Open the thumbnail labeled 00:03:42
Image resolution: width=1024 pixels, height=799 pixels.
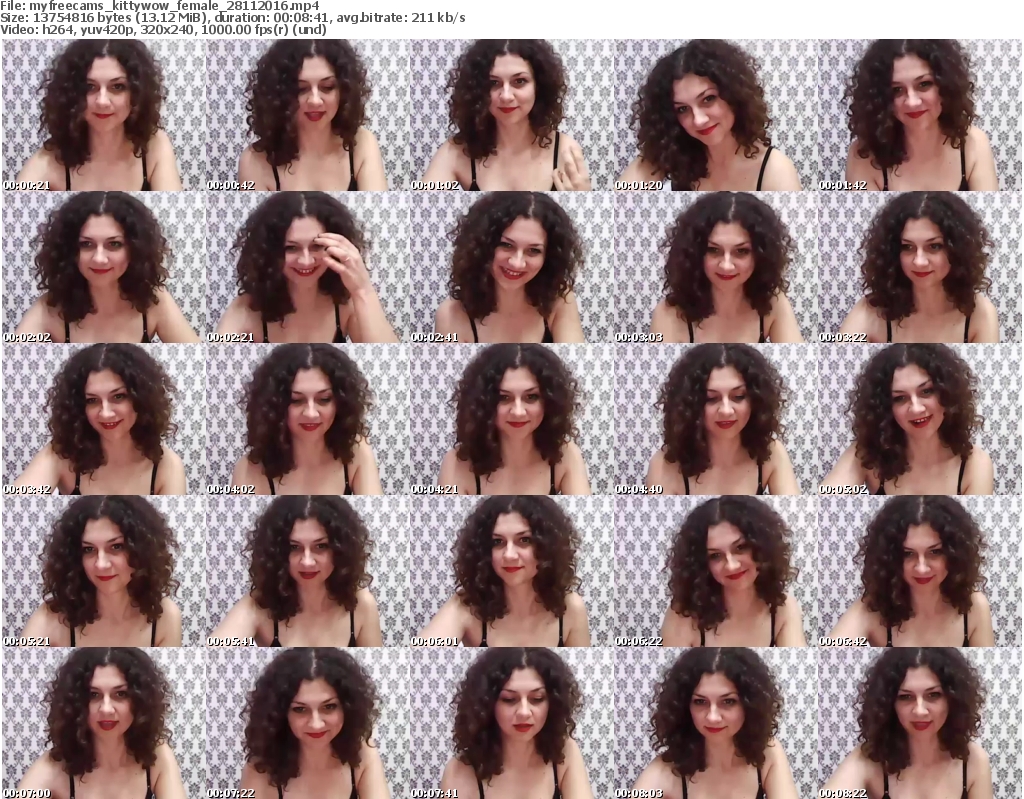102,419
